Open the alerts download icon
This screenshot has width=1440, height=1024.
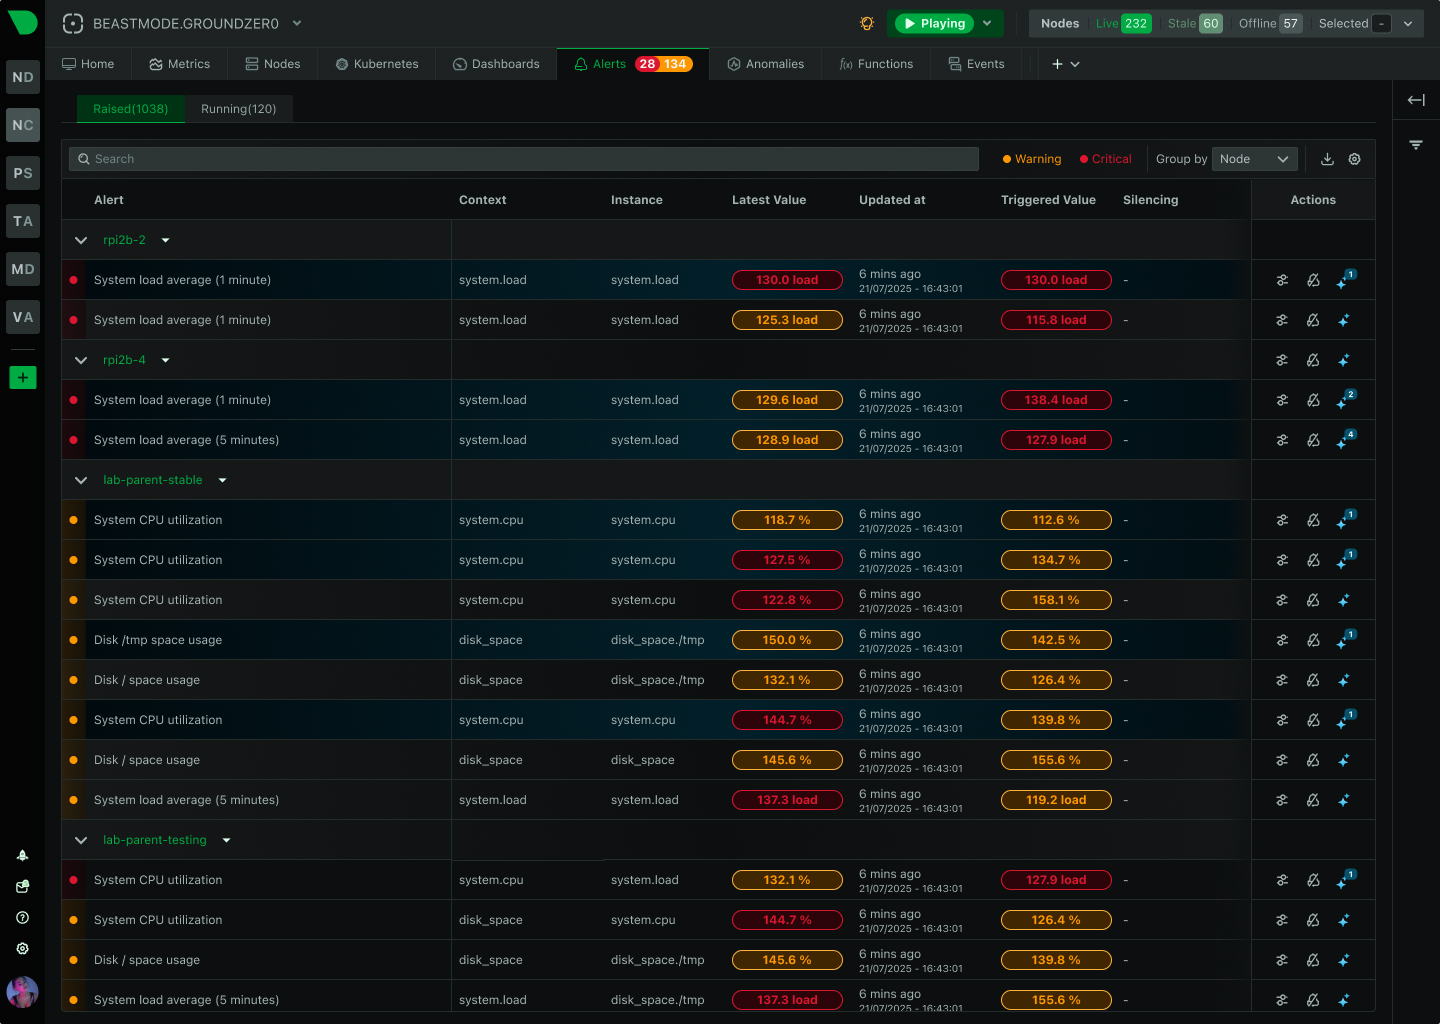[1327, 159]
